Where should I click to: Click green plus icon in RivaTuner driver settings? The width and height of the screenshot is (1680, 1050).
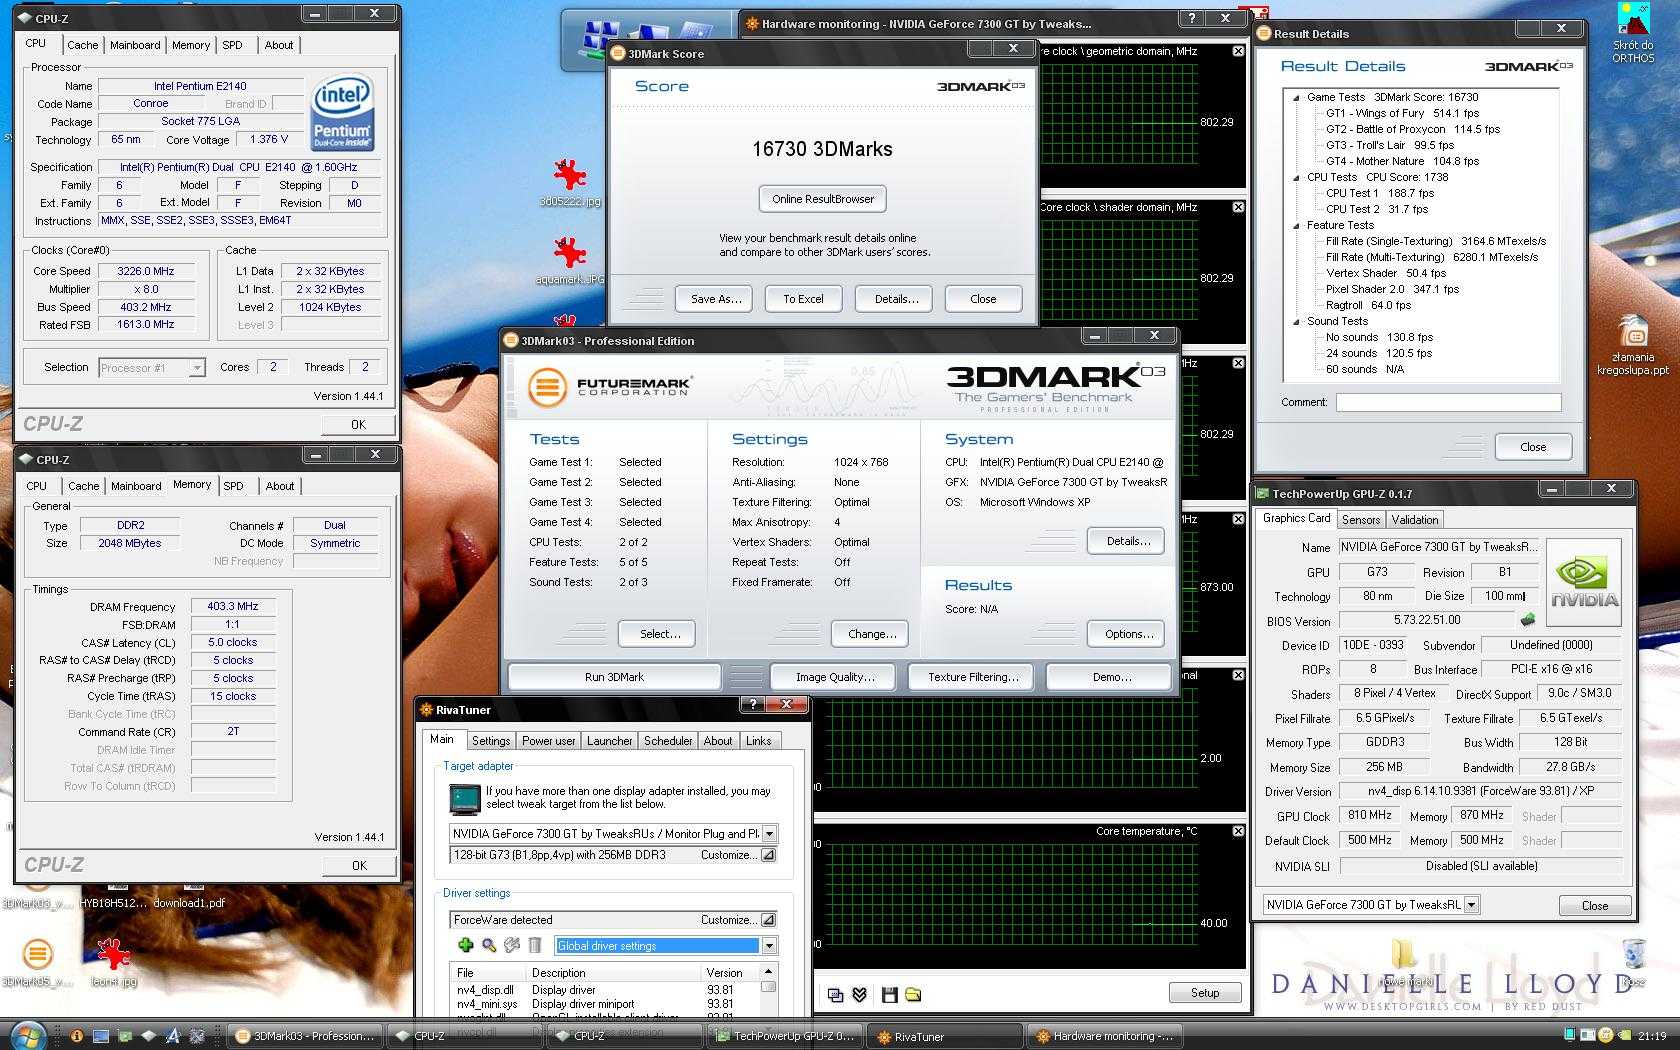click(465, 945)
